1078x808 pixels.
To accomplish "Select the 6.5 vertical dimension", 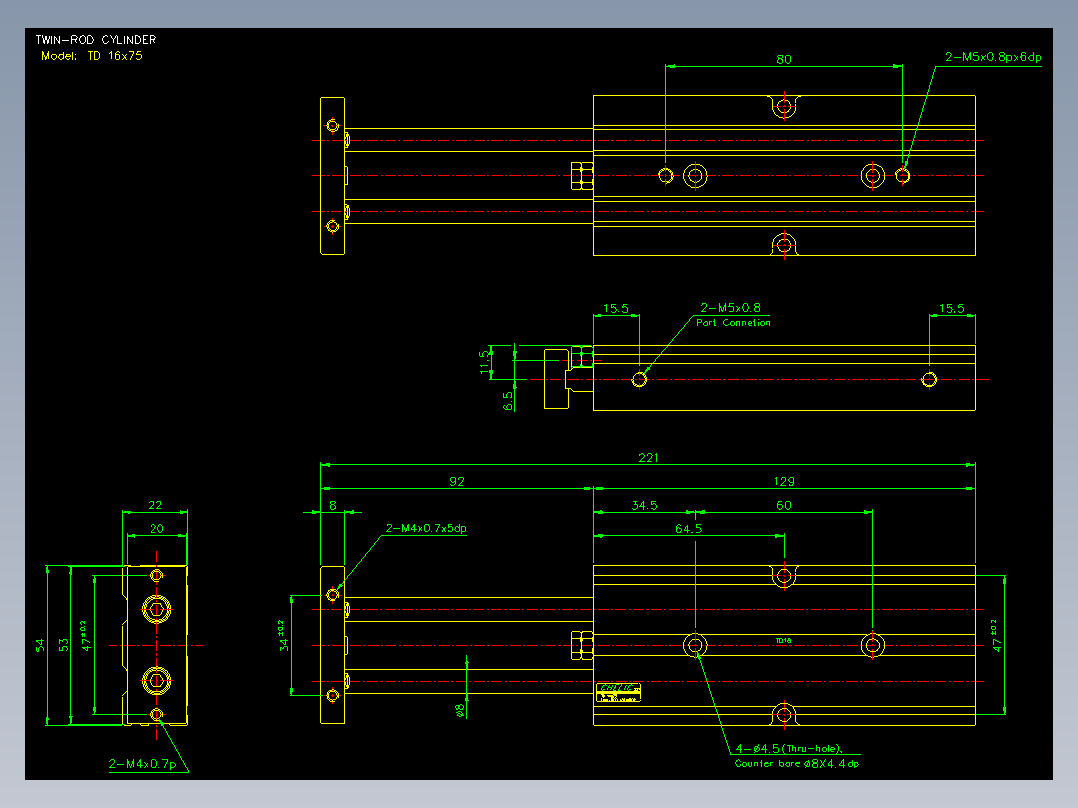I will pyautogui.click(x=508, y=401).
